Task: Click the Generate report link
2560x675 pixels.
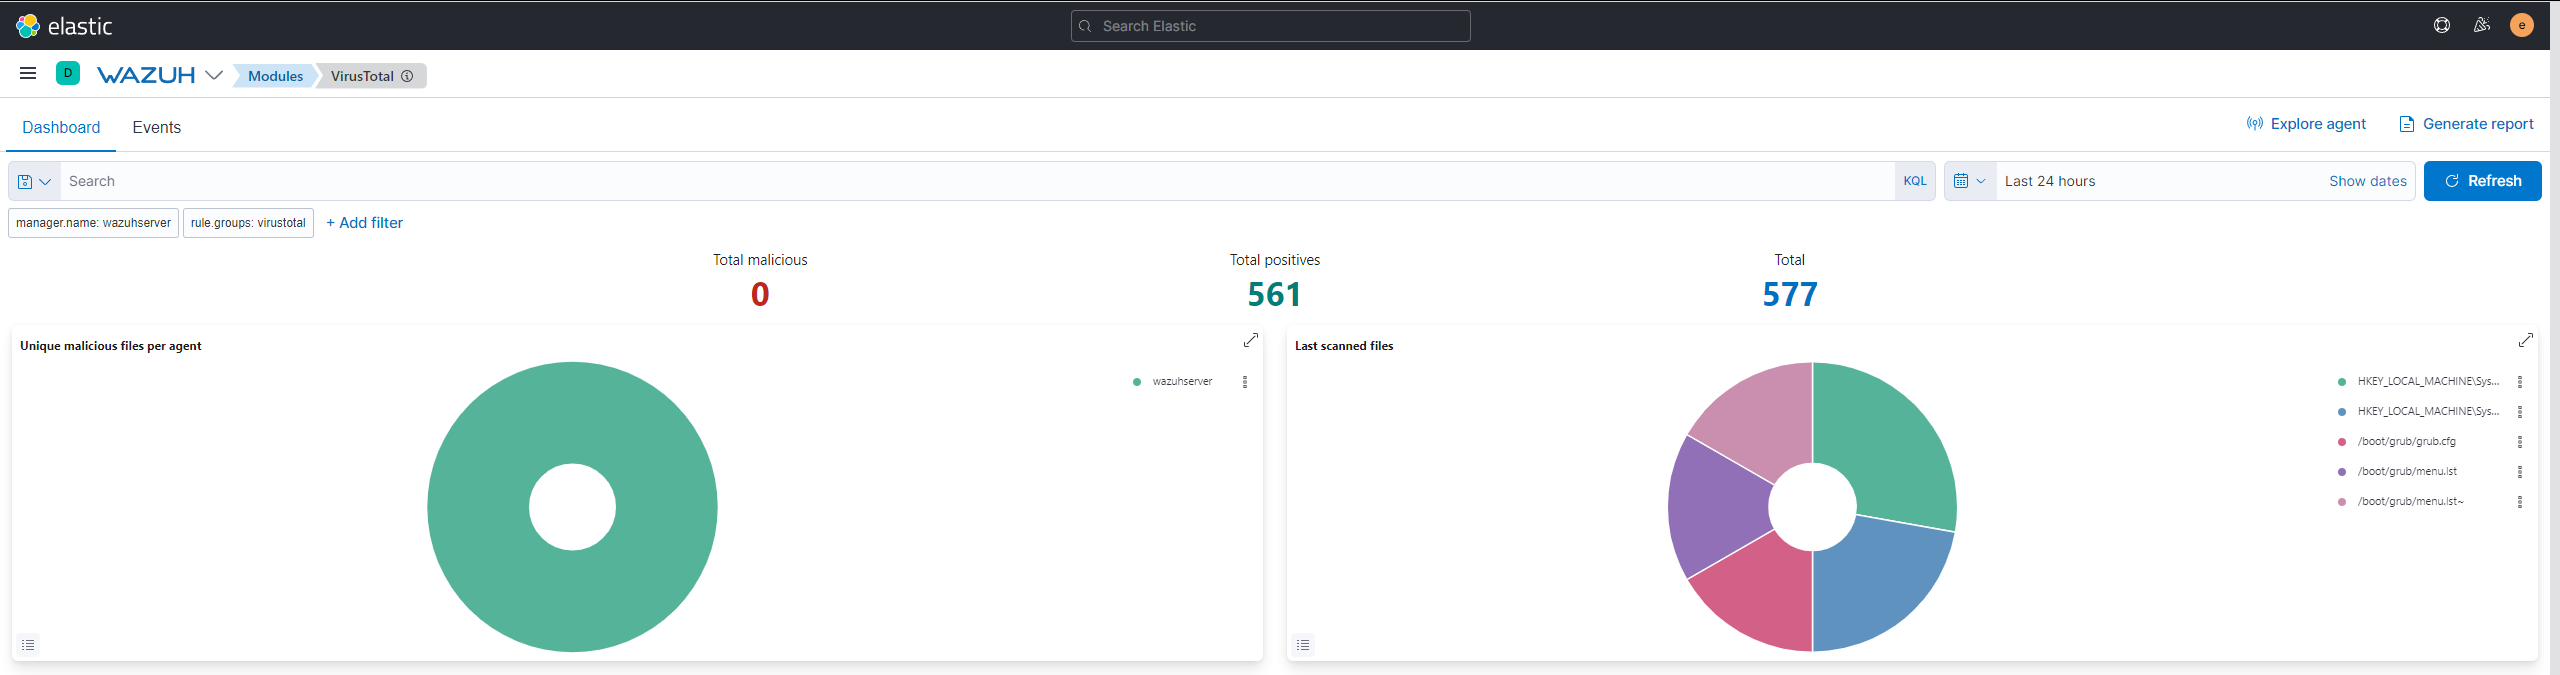Action: 2466,124
